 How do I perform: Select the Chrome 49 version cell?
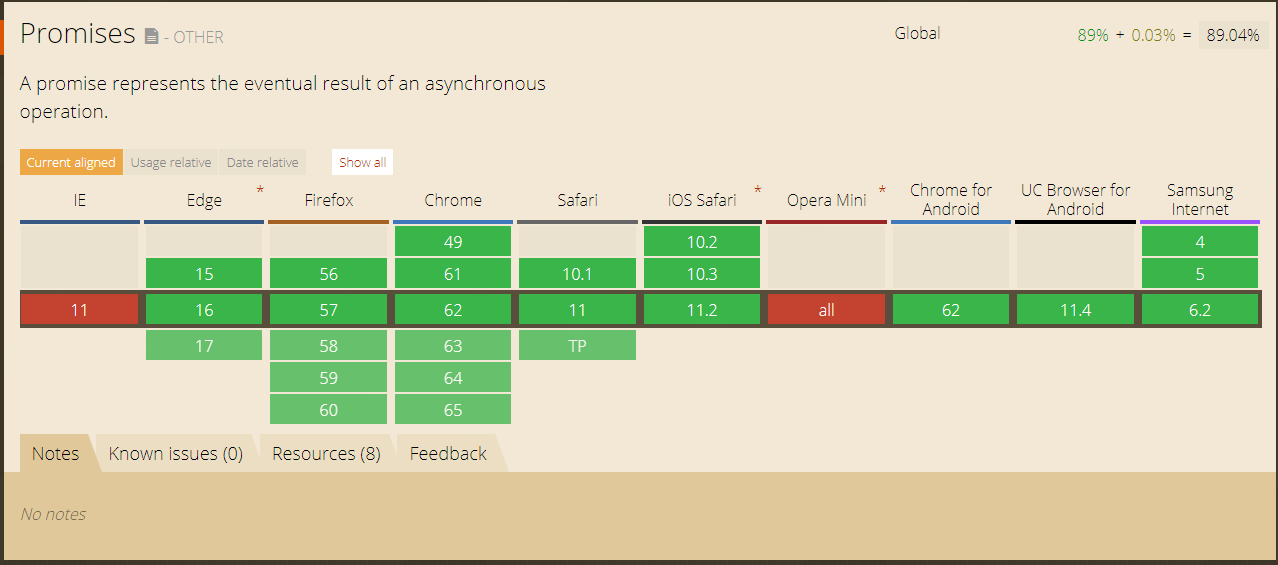coord(453,242)
